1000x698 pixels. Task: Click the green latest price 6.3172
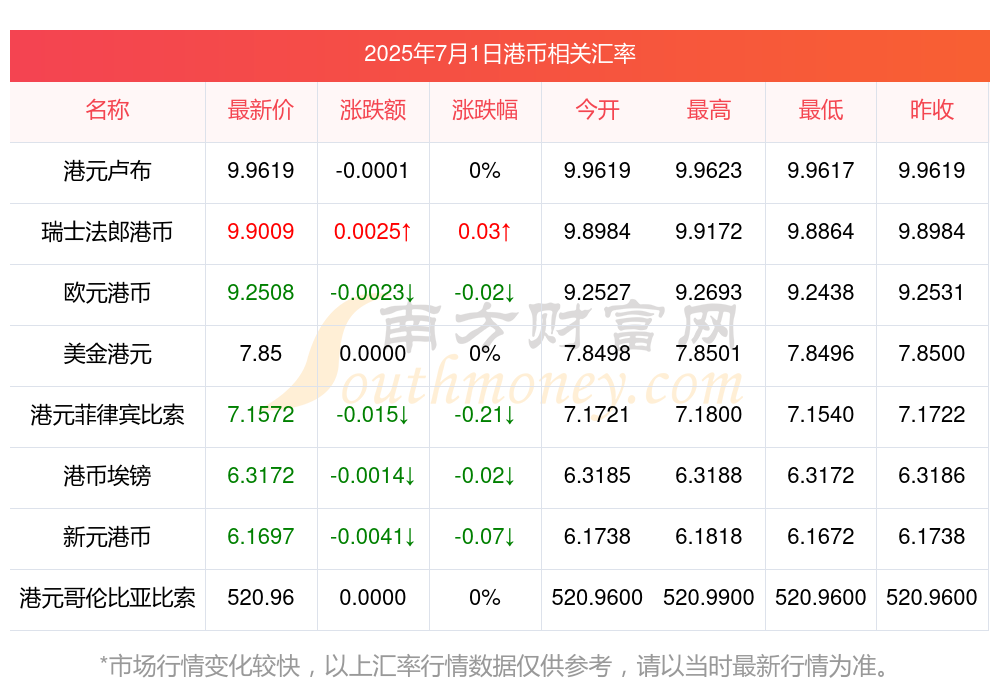pyautogui.click(x=260, y=475)
